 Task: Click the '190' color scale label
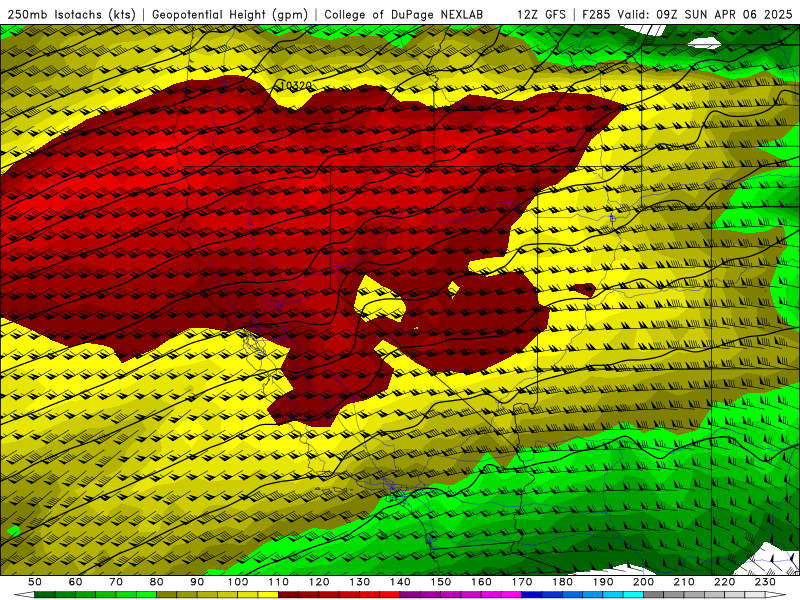click(x=603, y=582)
